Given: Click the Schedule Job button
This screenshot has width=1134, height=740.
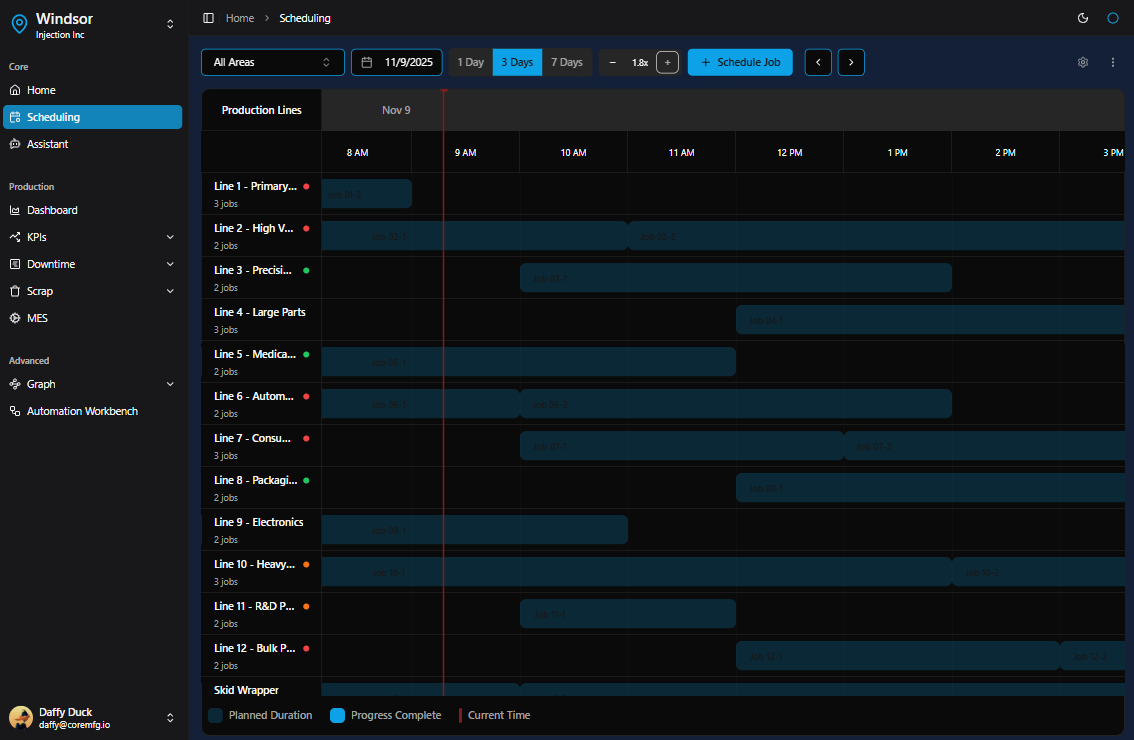Looking at the screenshot, I should pyautogui.click(x=740, y=62).
